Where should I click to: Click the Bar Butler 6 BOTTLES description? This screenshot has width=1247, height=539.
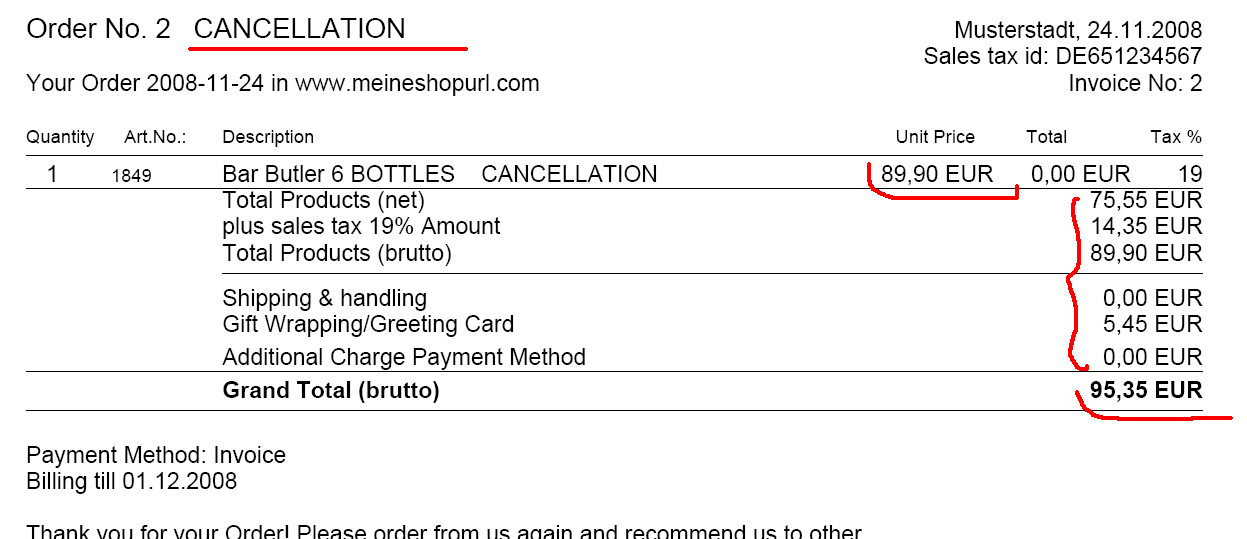click(338, 175)
